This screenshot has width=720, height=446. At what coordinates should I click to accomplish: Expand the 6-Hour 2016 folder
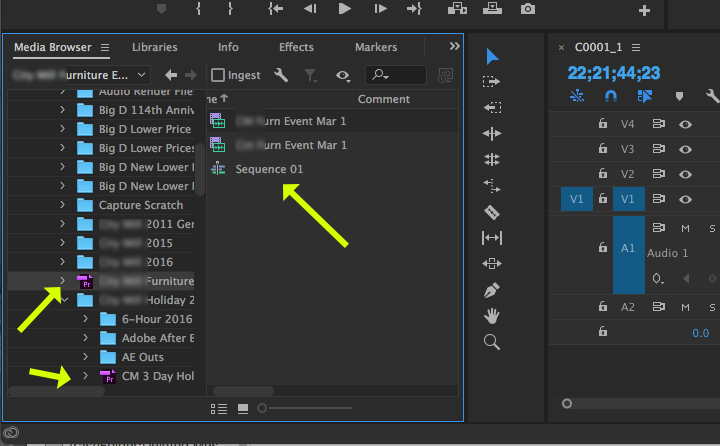[x=85, y=318]
